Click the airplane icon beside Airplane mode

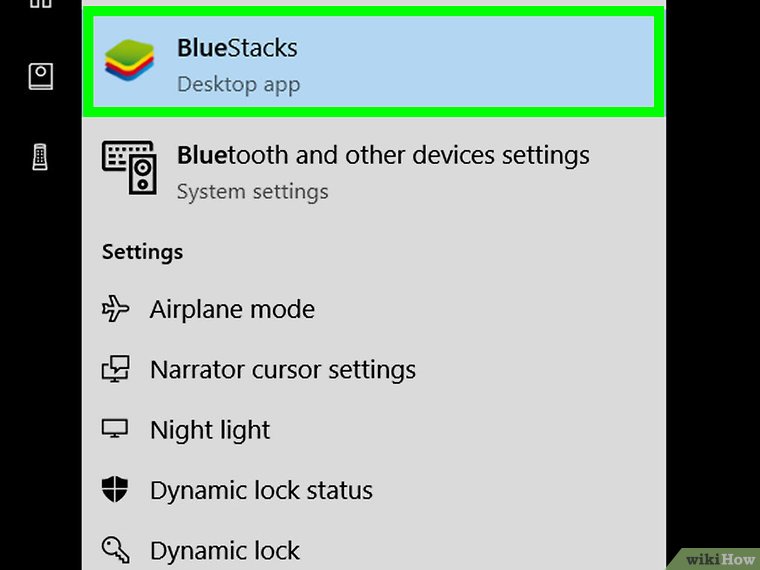pyautogui.click(x=116, y=310)
